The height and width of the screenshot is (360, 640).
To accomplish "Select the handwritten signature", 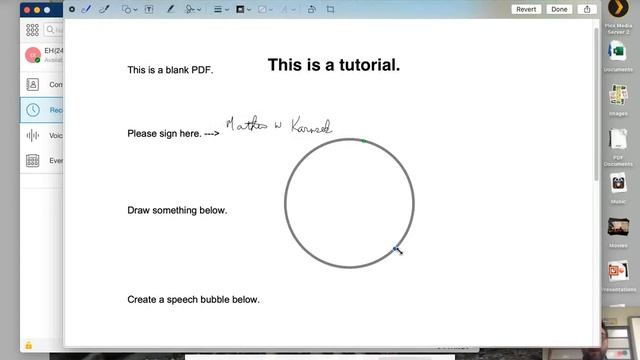I will (279, 124).
